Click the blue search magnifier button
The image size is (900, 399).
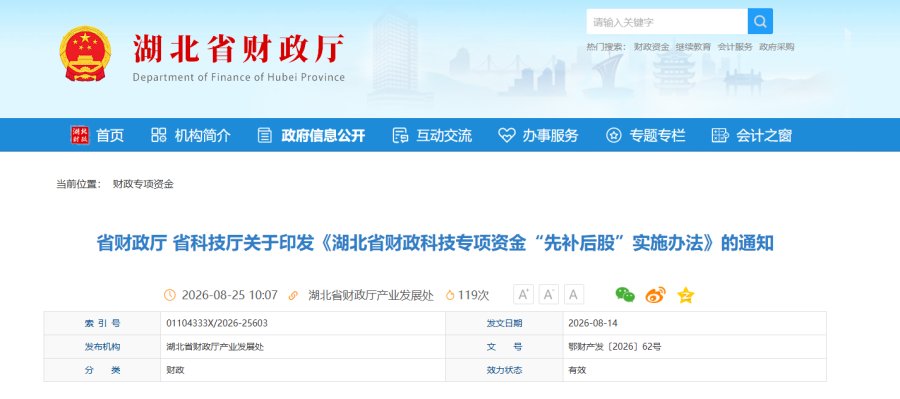coord(760,22)
